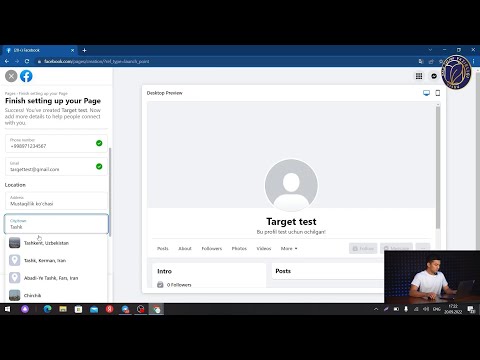
Task: Switch to desktop preview icon
Action: 426,93
